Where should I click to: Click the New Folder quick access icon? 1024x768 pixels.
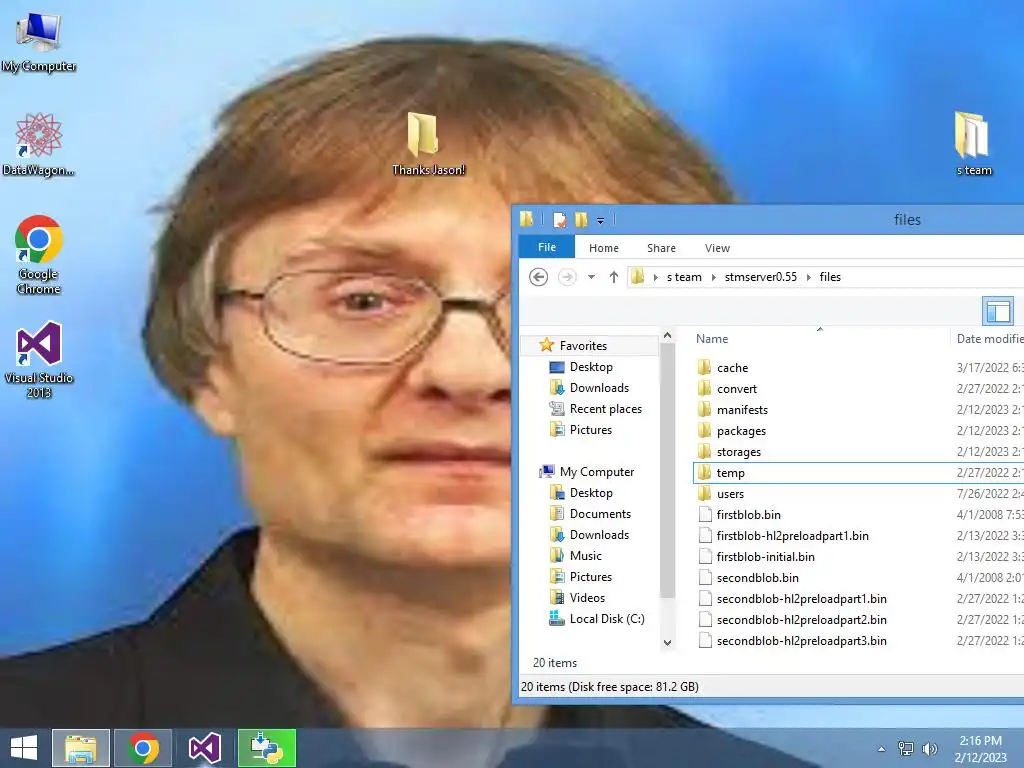click(x=581, y=220)
